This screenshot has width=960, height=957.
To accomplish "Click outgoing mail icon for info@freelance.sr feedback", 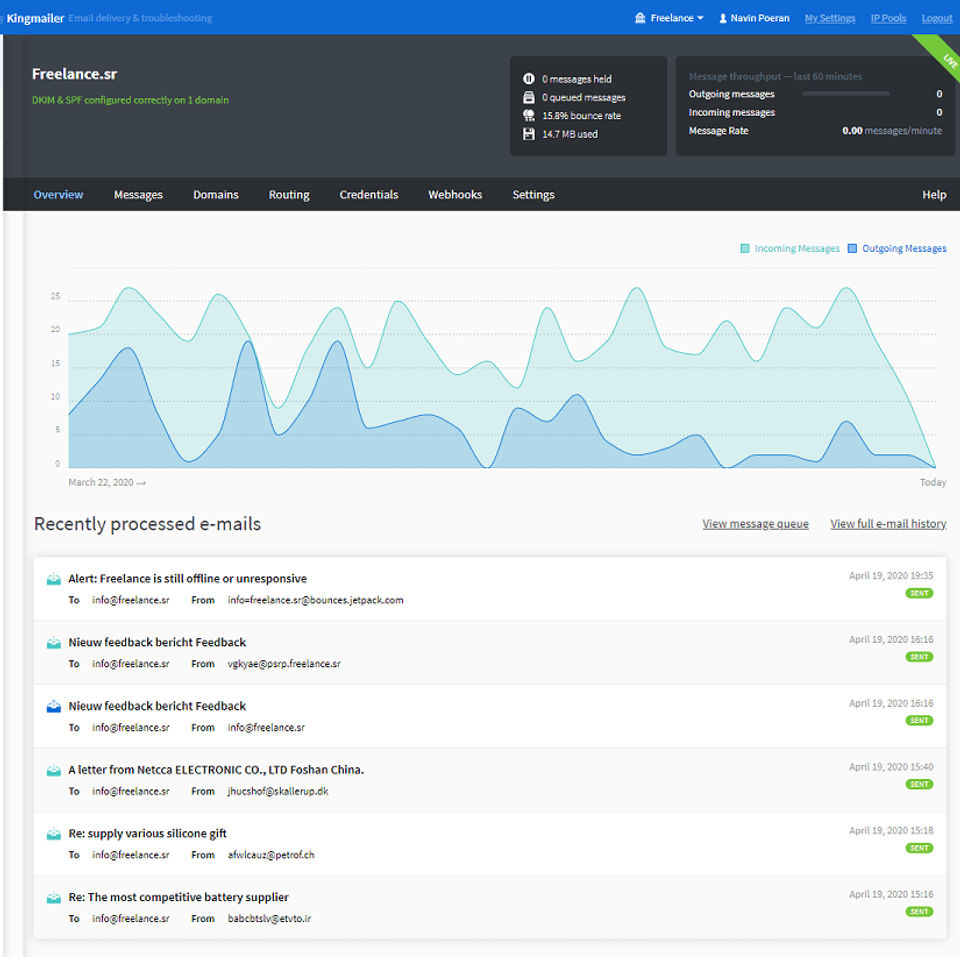I will click(x=54, y=706).
